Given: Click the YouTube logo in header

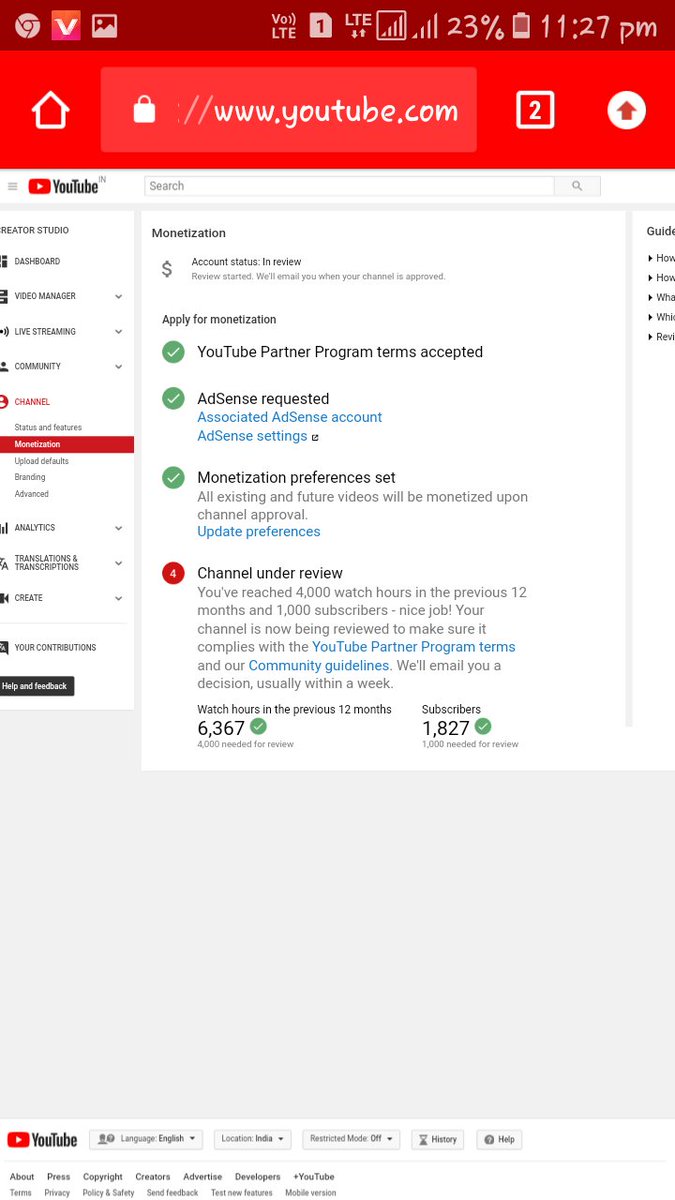Looking at the screenshot, I should pyautogui.click(x=64, y=186).
